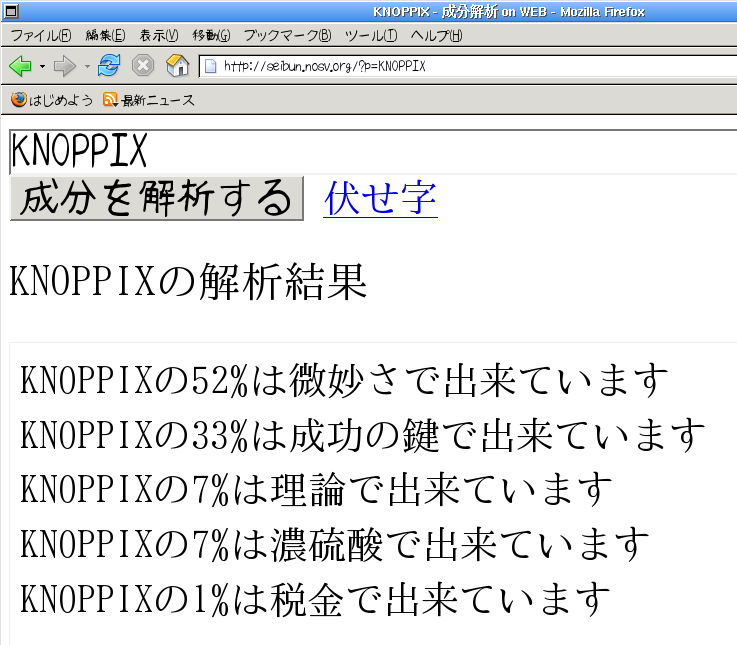Go to the home page icon
The image size is (737, 645).
177,65
